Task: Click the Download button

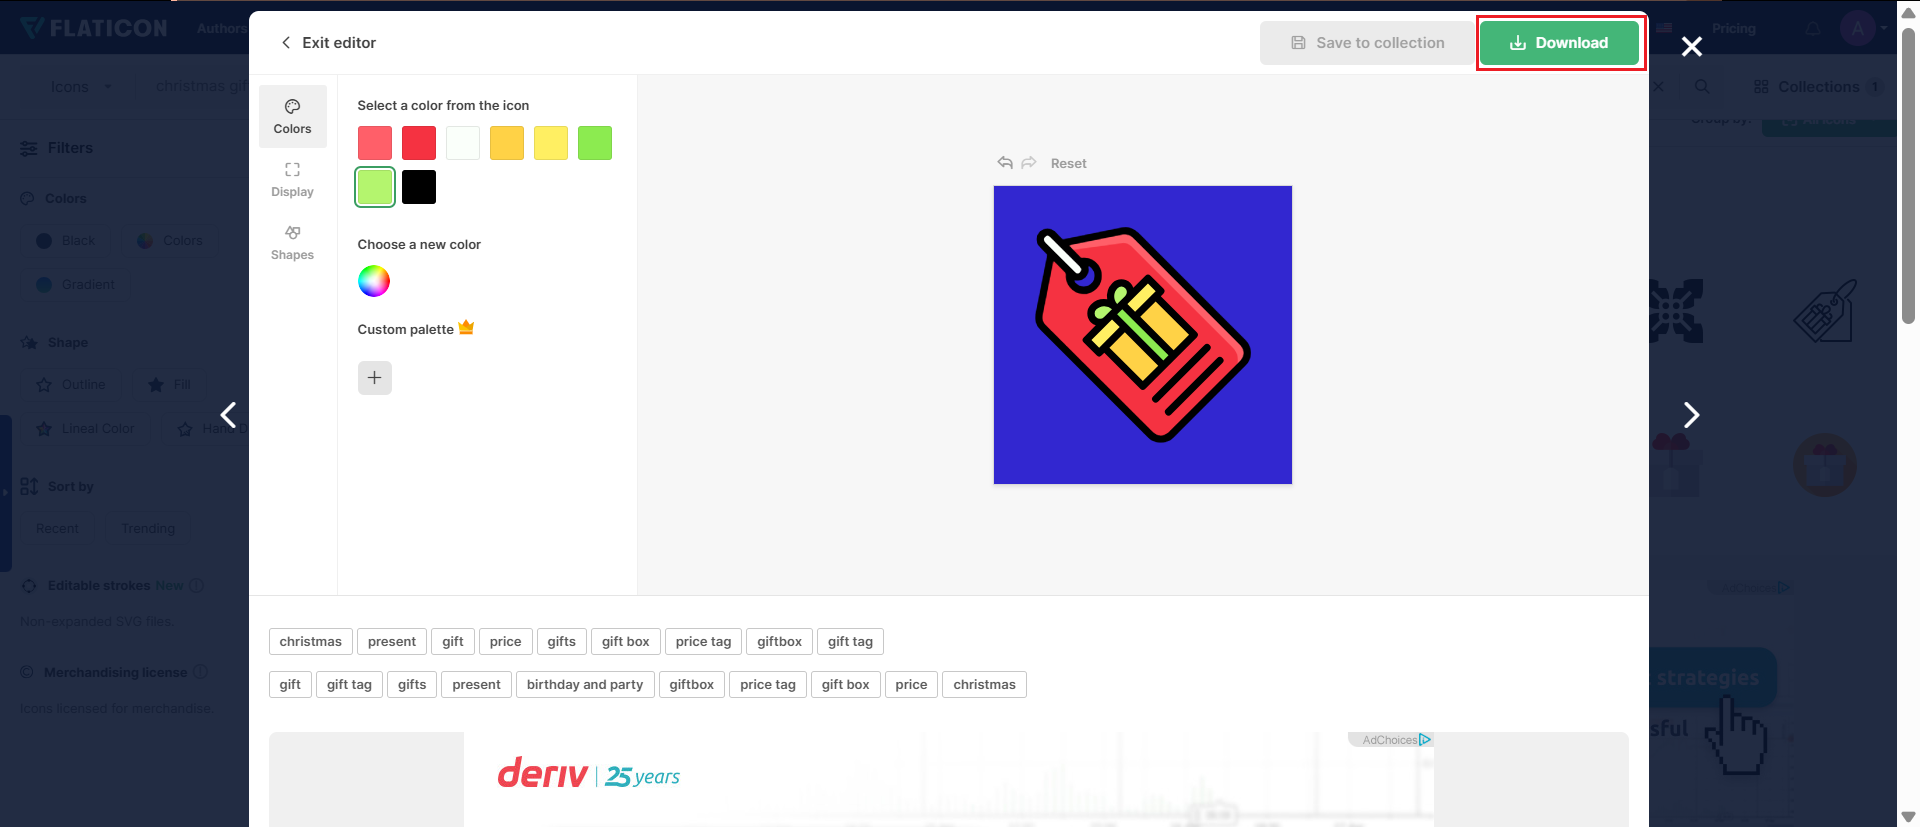Action: pyautogui.click(x=1559, y=43)
